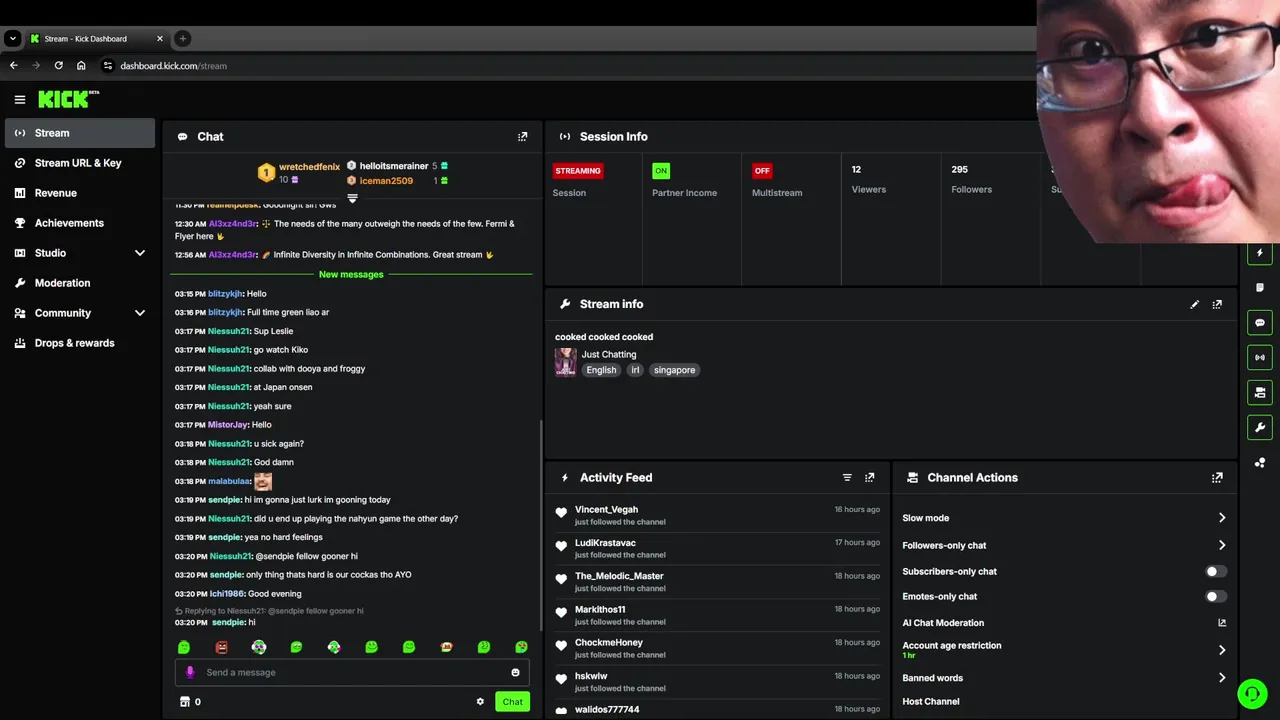Toggle Emotes-only chat
1280x720 pixels.
point(1216,596)
